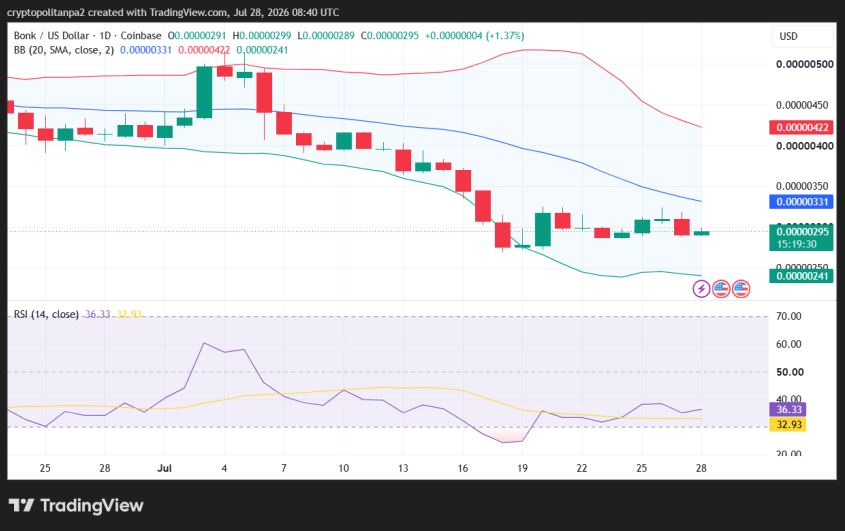
Task: Click RSI axis label 60.00
Action: pos(788,344)
